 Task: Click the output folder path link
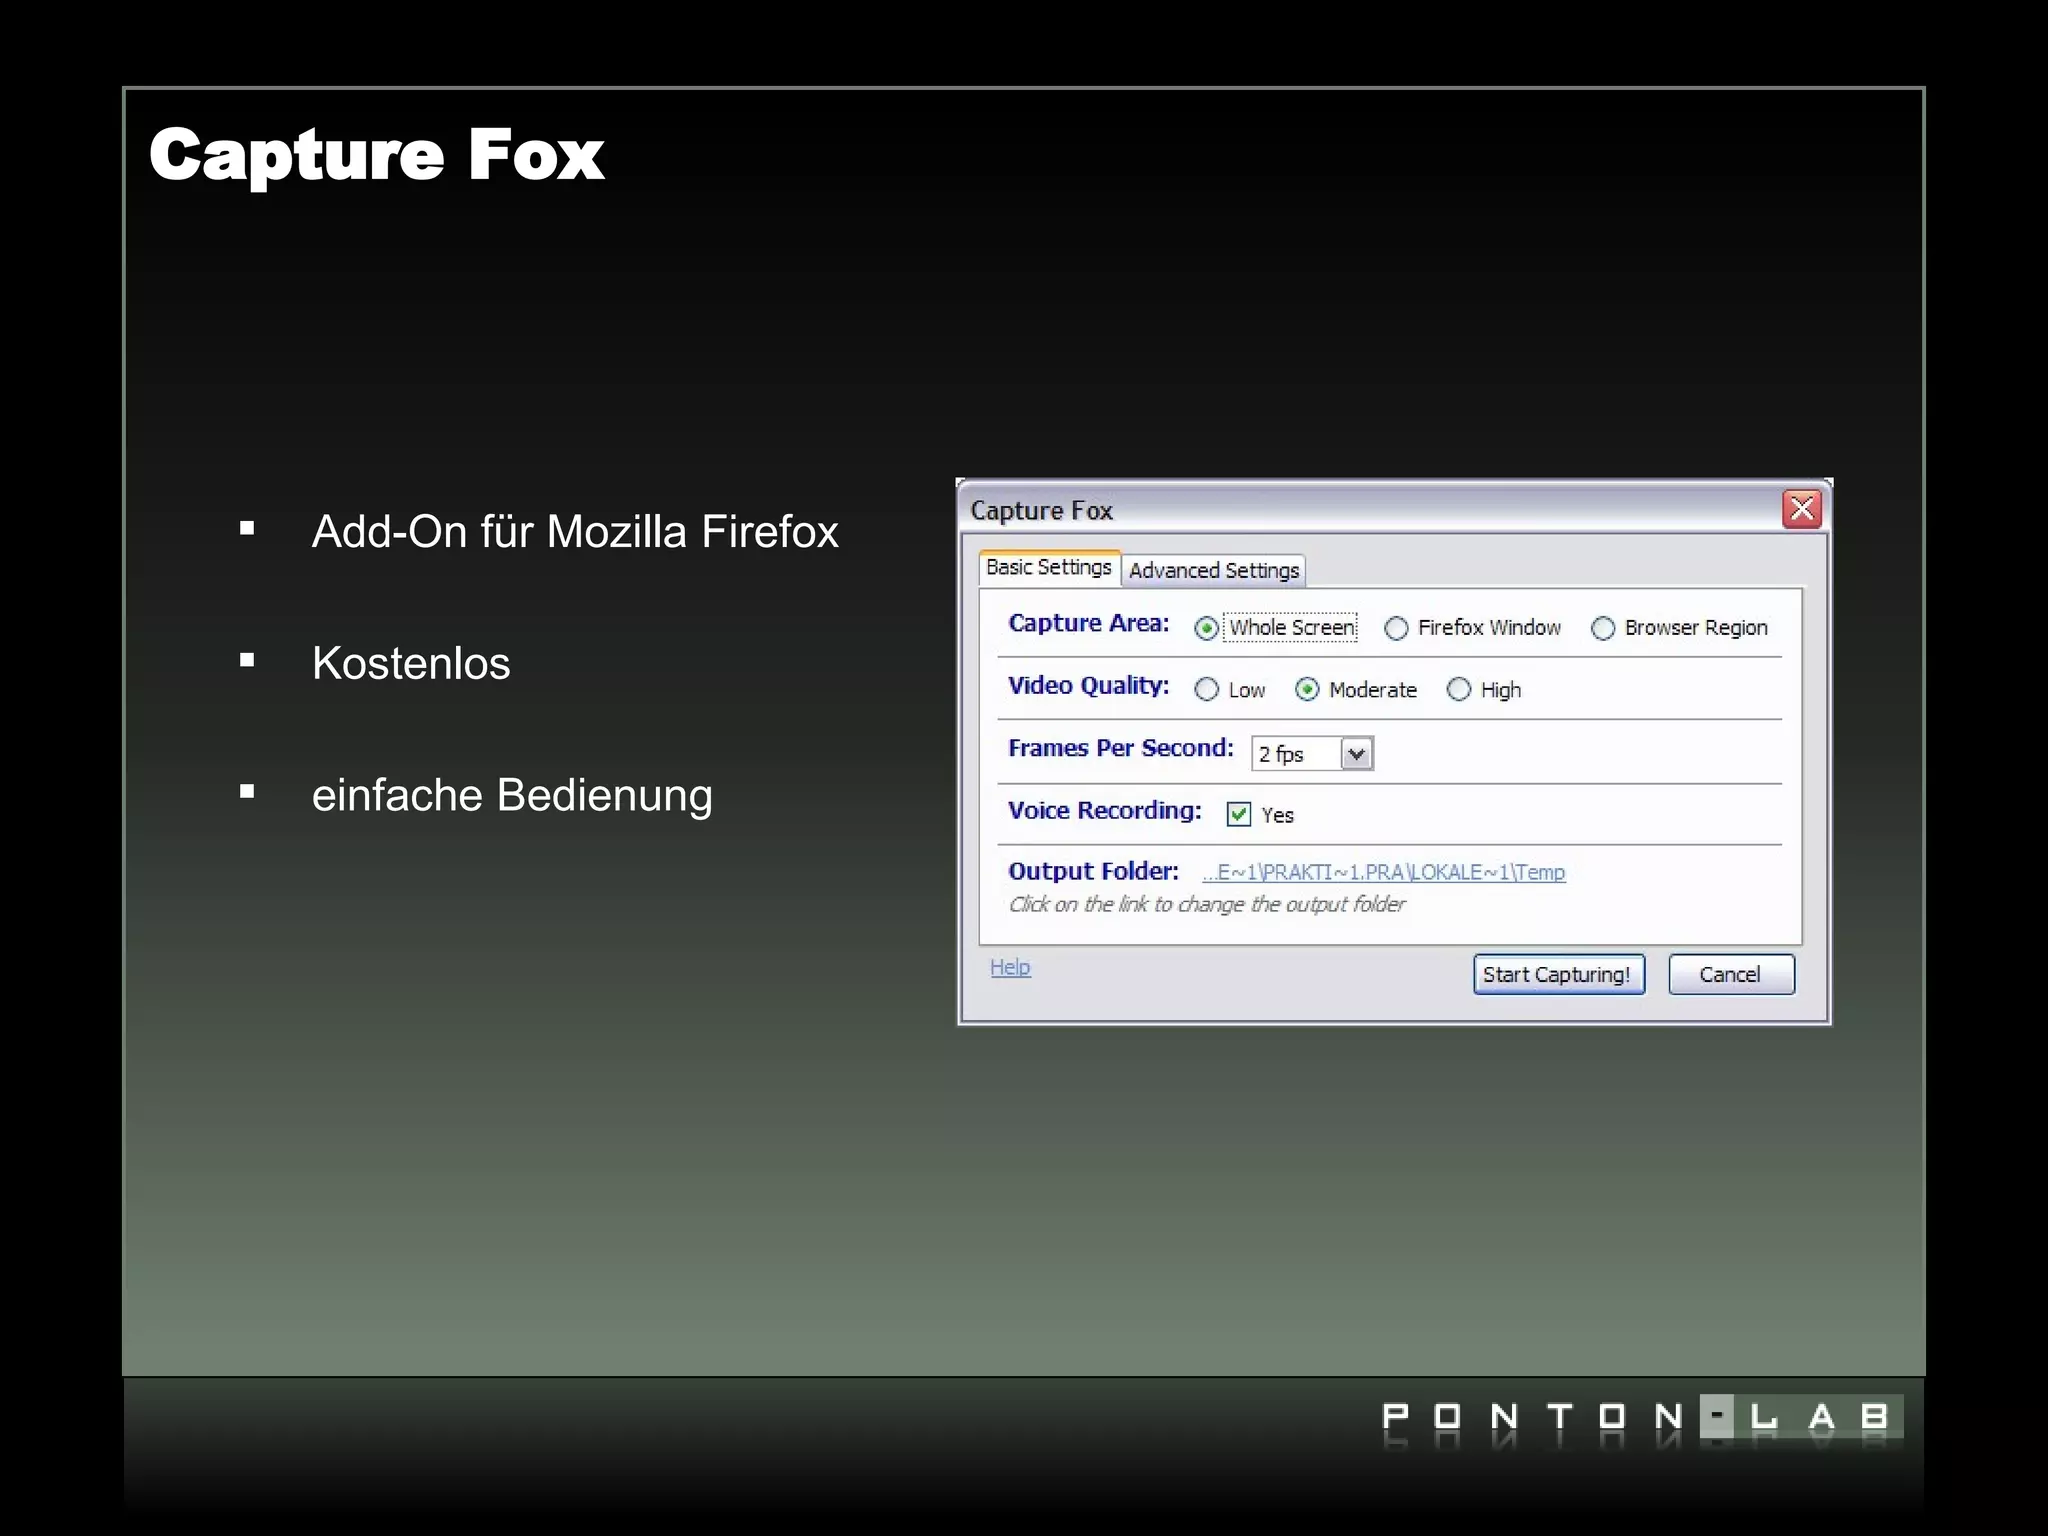[x=1384, y=872]
